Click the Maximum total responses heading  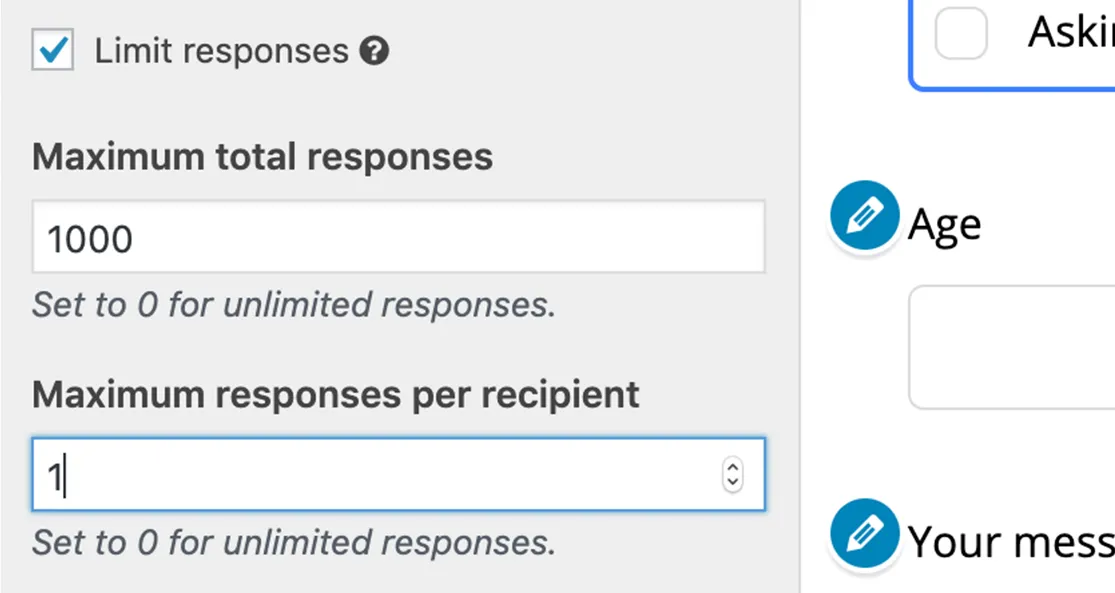tap(262, 157)
